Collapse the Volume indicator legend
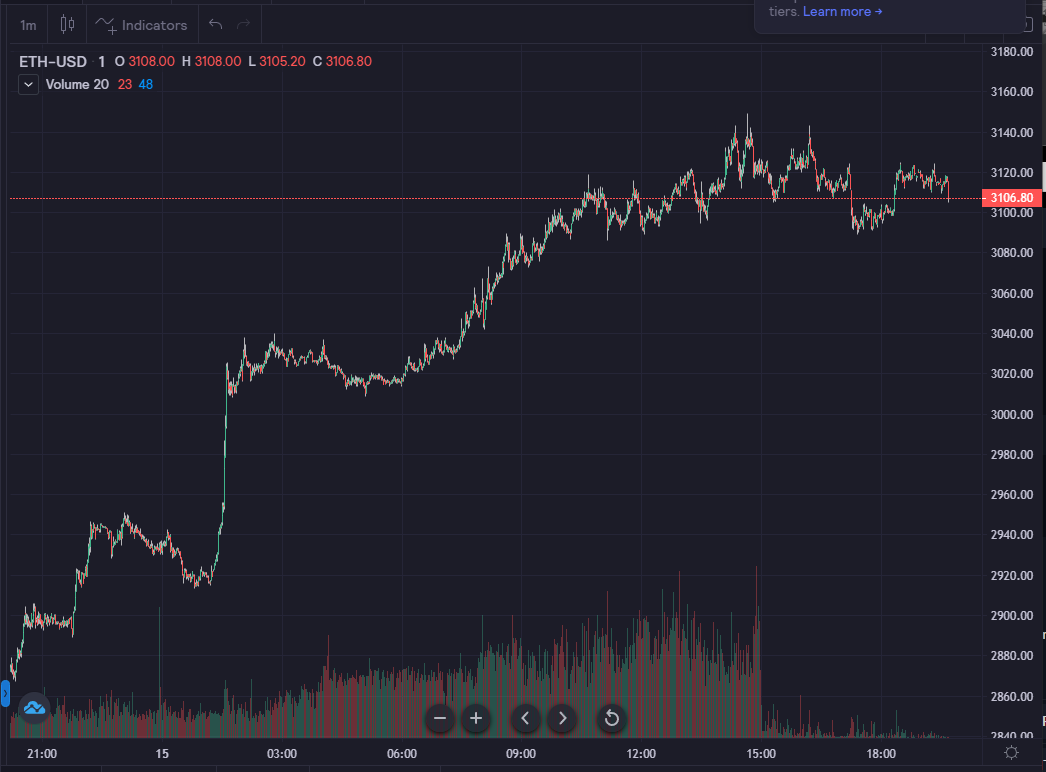 pyautogui.click(x=28, y=85)
